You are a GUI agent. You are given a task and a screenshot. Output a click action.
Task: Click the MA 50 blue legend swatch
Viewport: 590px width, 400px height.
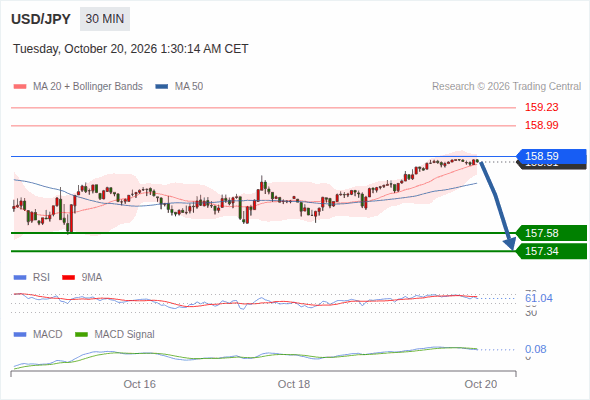(162, 87)
